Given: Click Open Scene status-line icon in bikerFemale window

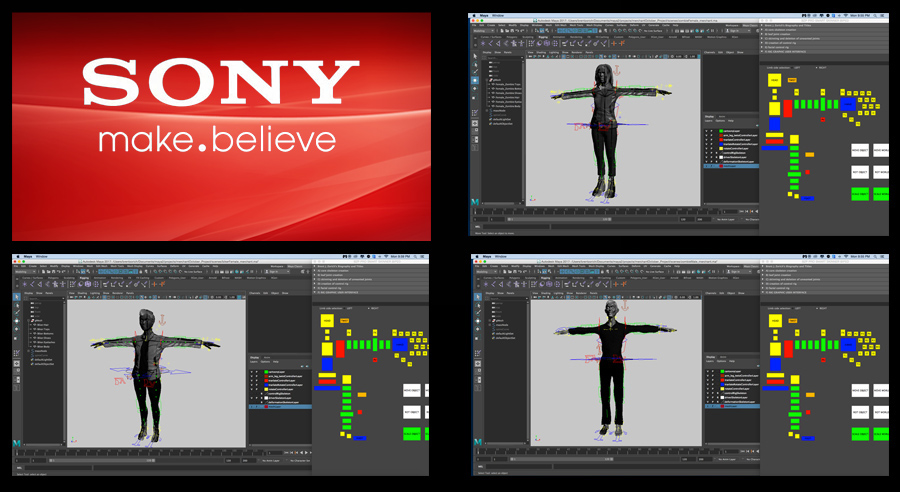Looking at the screenshot, I should tap(48, 272).
